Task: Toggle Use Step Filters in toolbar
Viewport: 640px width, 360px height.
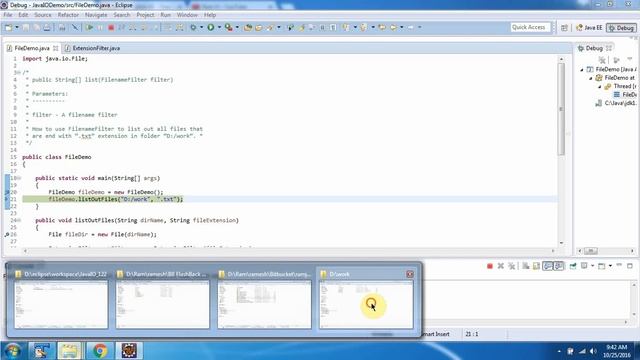Action: tap(180, 27)
